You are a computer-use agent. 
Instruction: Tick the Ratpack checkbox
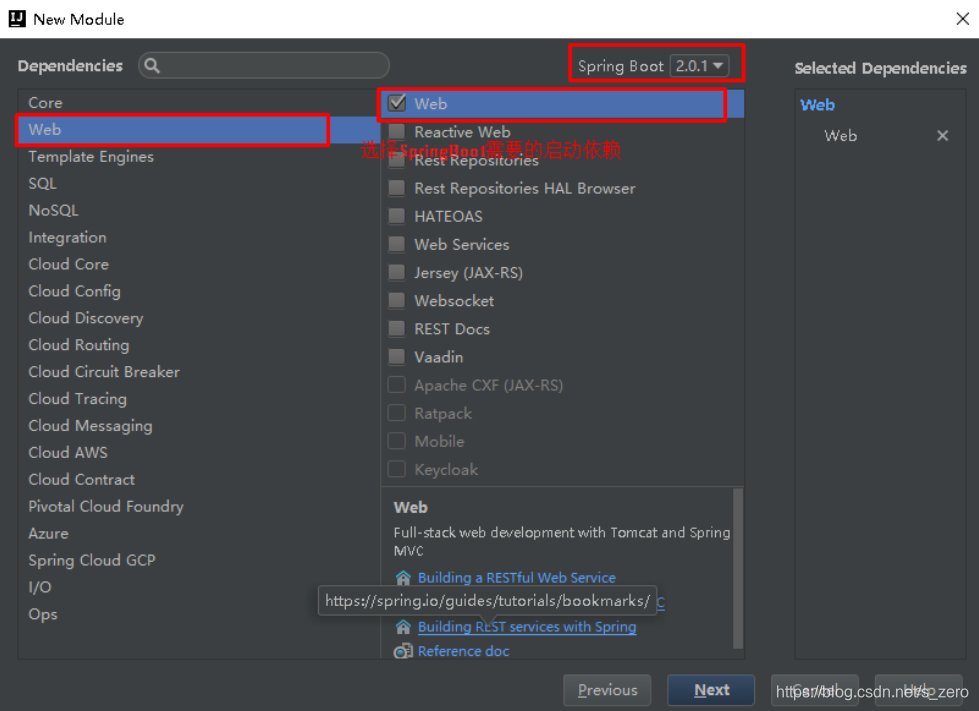[396, 413]
